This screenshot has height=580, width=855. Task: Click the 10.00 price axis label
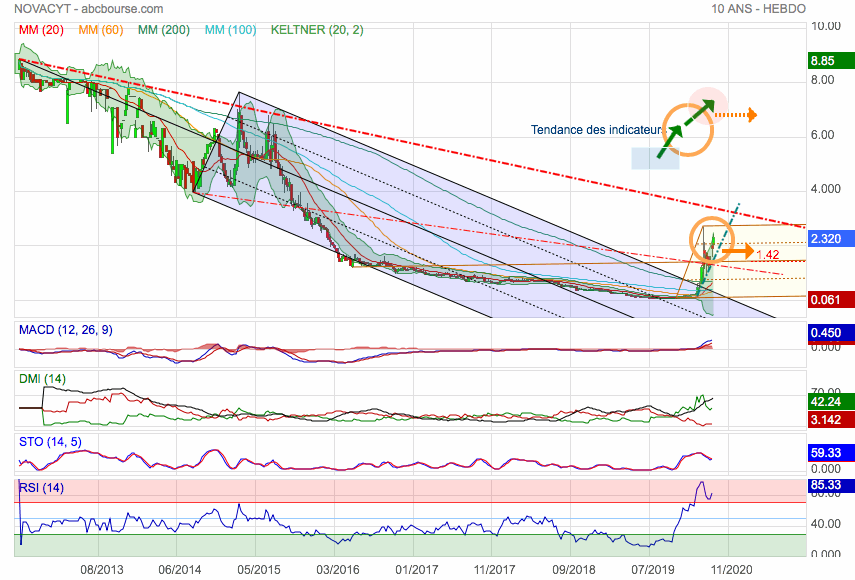pos(826,26)
